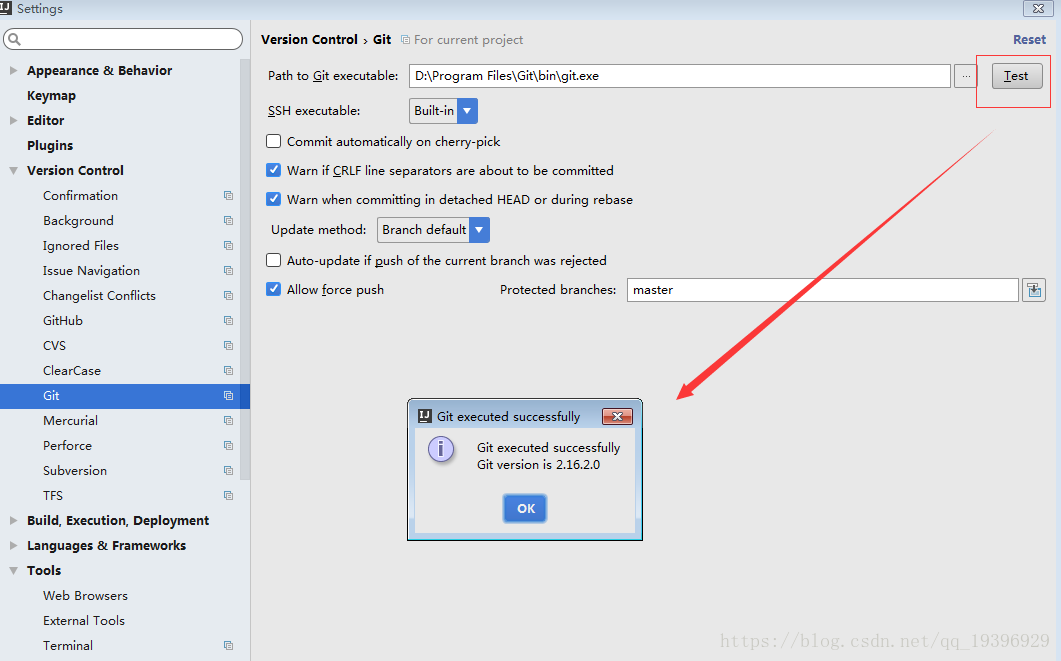Open the Subversion settings page
The image size is (1061, 661).
(75, 471)
